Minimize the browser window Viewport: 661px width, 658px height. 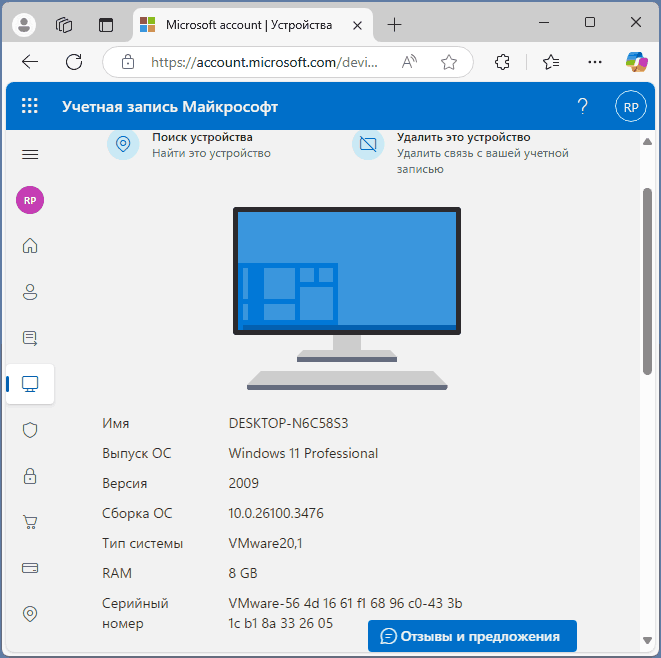pos(544,22)
